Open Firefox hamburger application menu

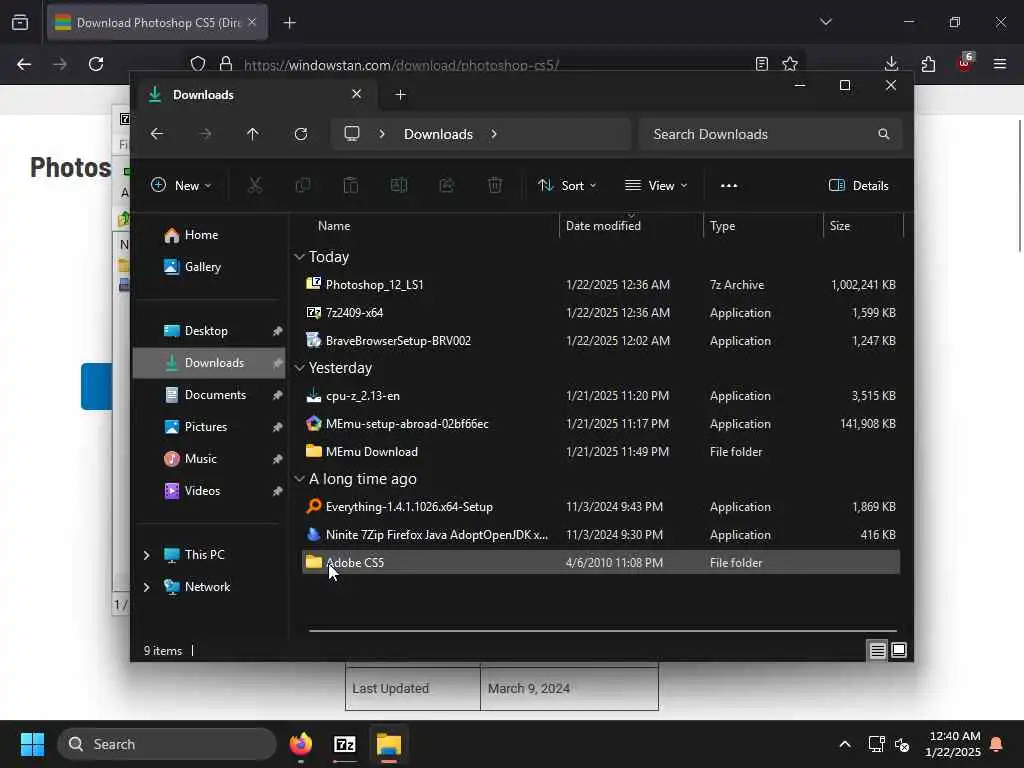pos(1000,64)
